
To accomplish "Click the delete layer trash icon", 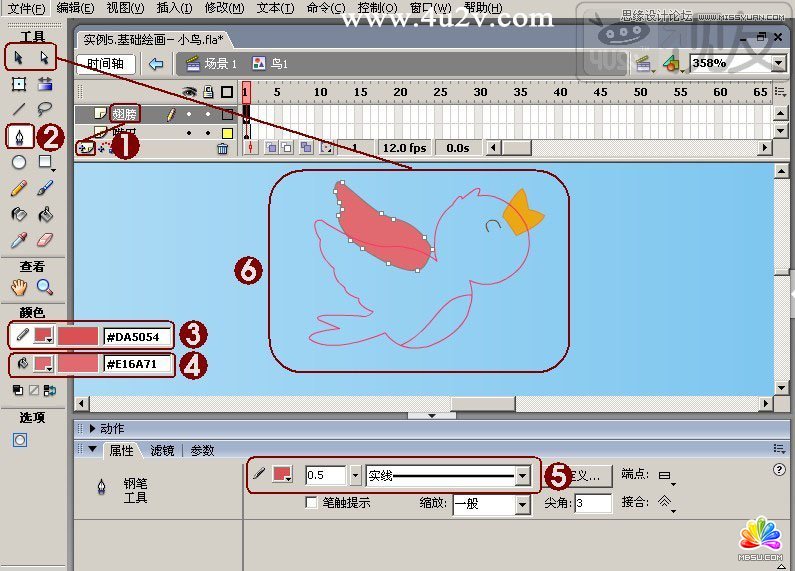I will [222, 148].
